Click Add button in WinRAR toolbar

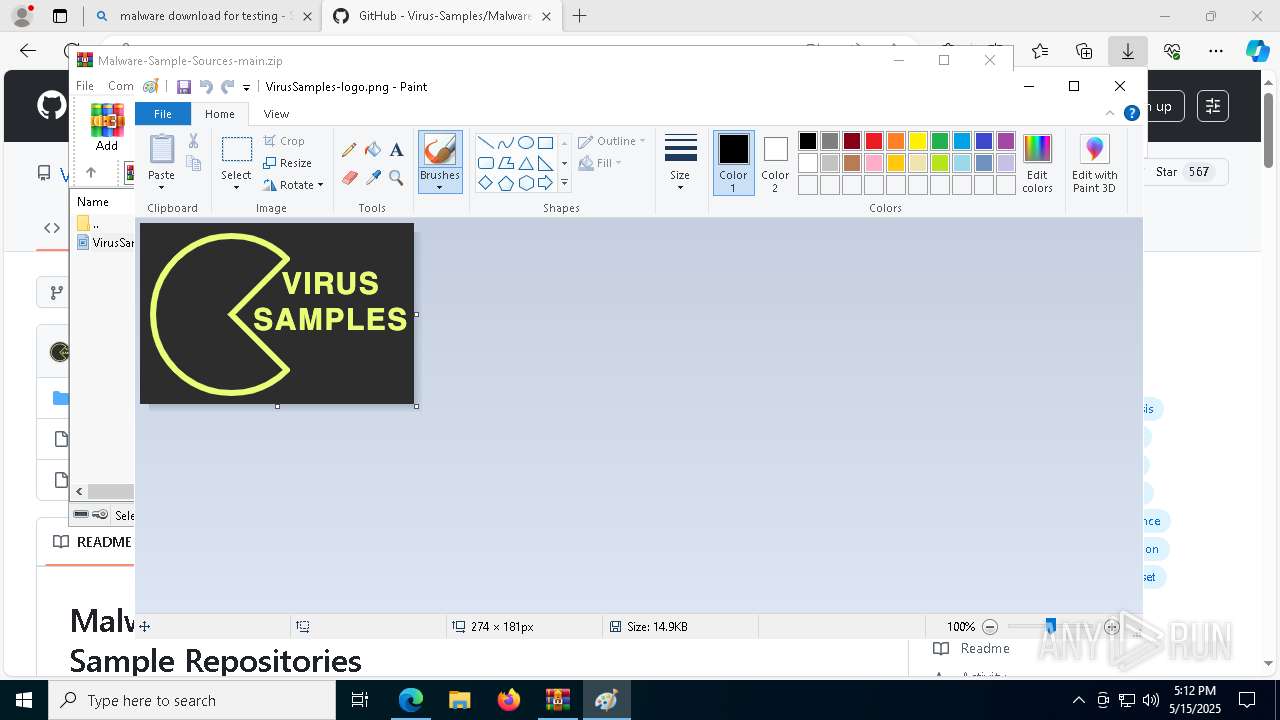[x=107, y=128]
